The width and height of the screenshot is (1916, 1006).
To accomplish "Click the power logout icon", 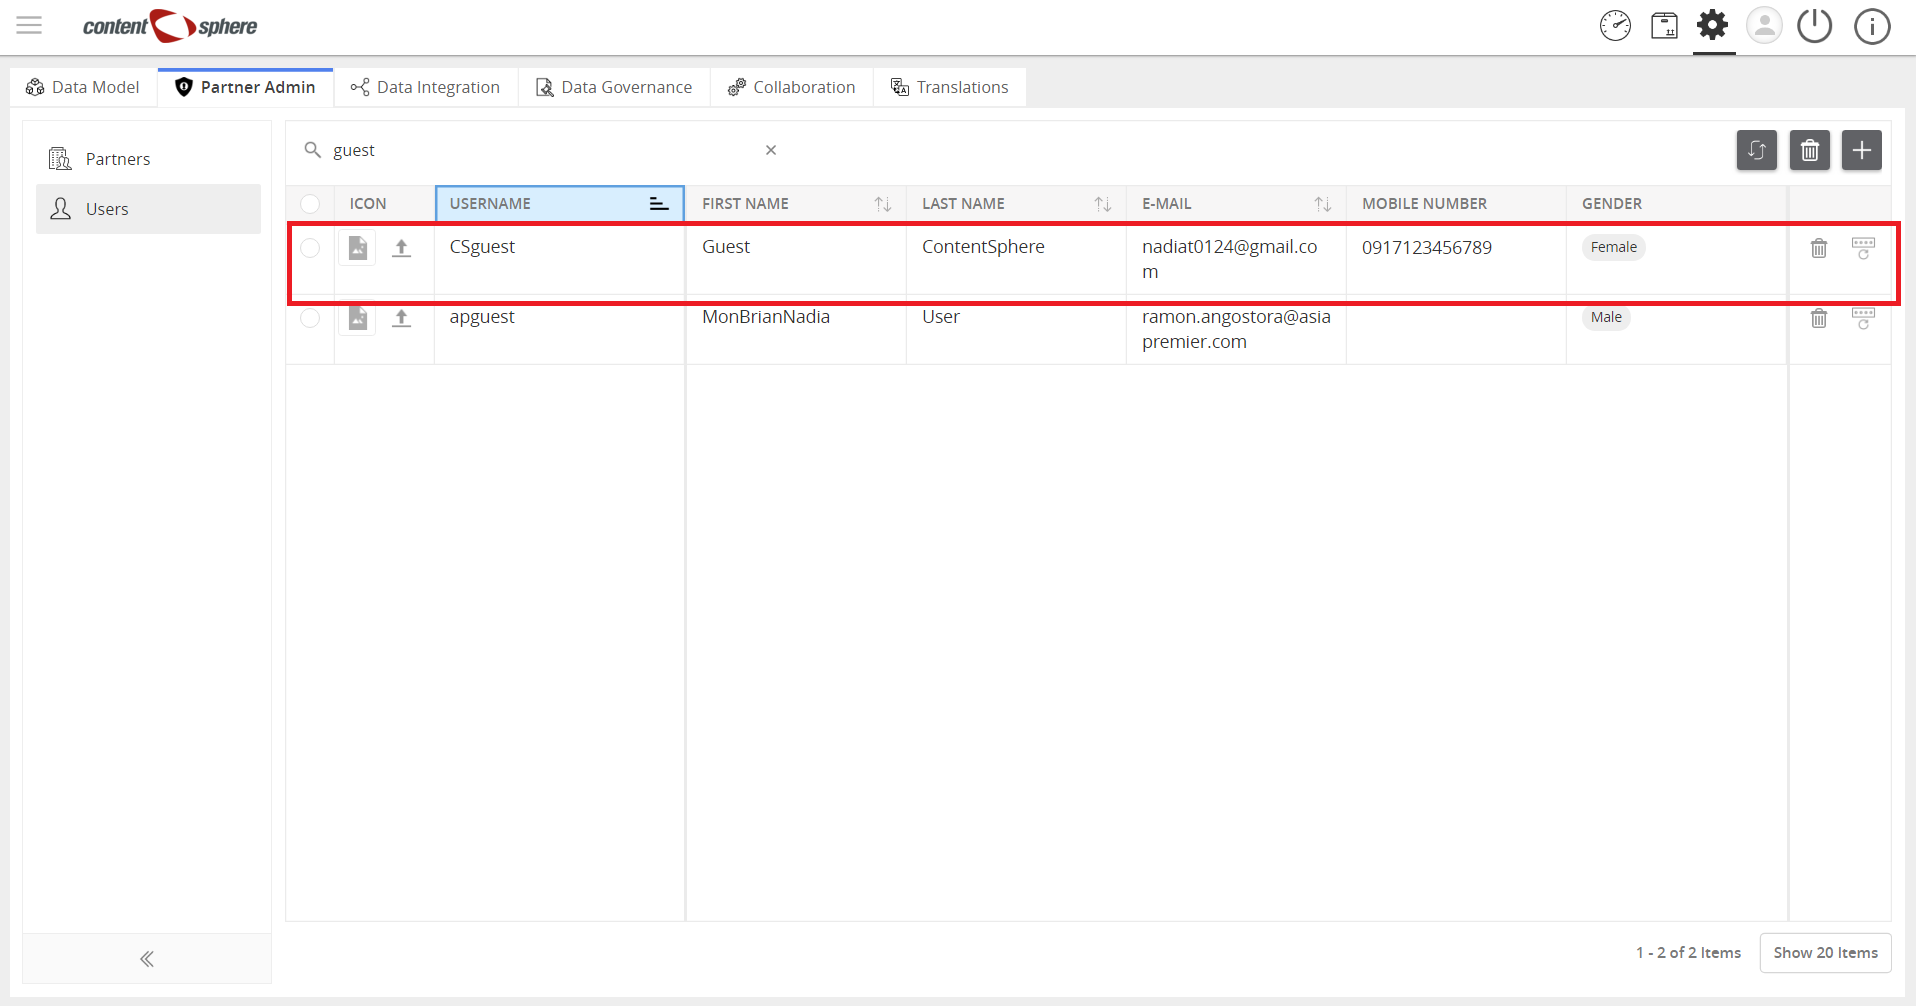I will click(1814, 26).
